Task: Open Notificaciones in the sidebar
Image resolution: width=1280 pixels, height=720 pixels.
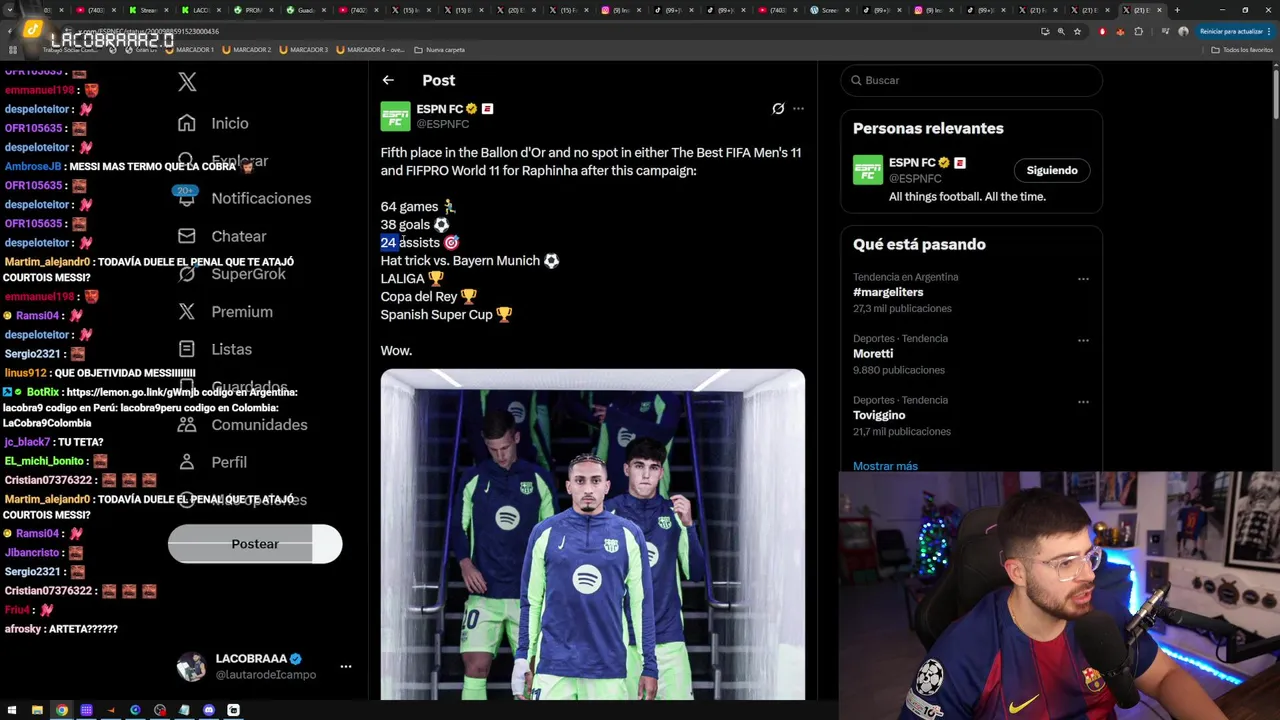Action: pyautogui.click(x=261, y=198)
